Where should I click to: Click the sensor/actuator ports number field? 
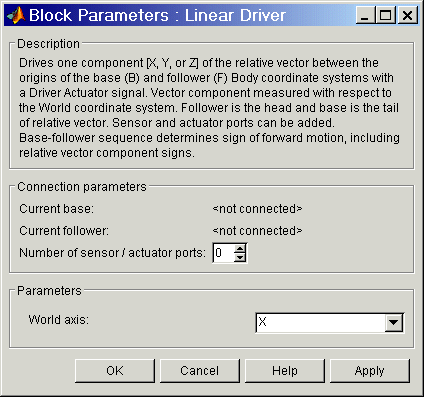[x=223, y=253]
